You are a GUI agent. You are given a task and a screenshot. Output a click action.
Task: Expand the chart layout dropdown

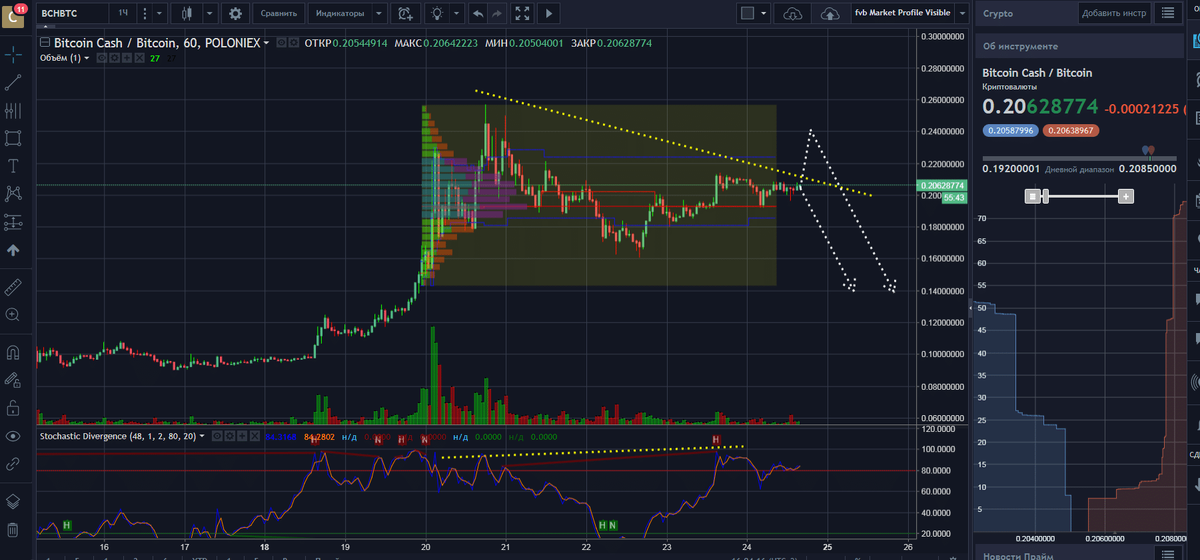(x=764, y=13)
